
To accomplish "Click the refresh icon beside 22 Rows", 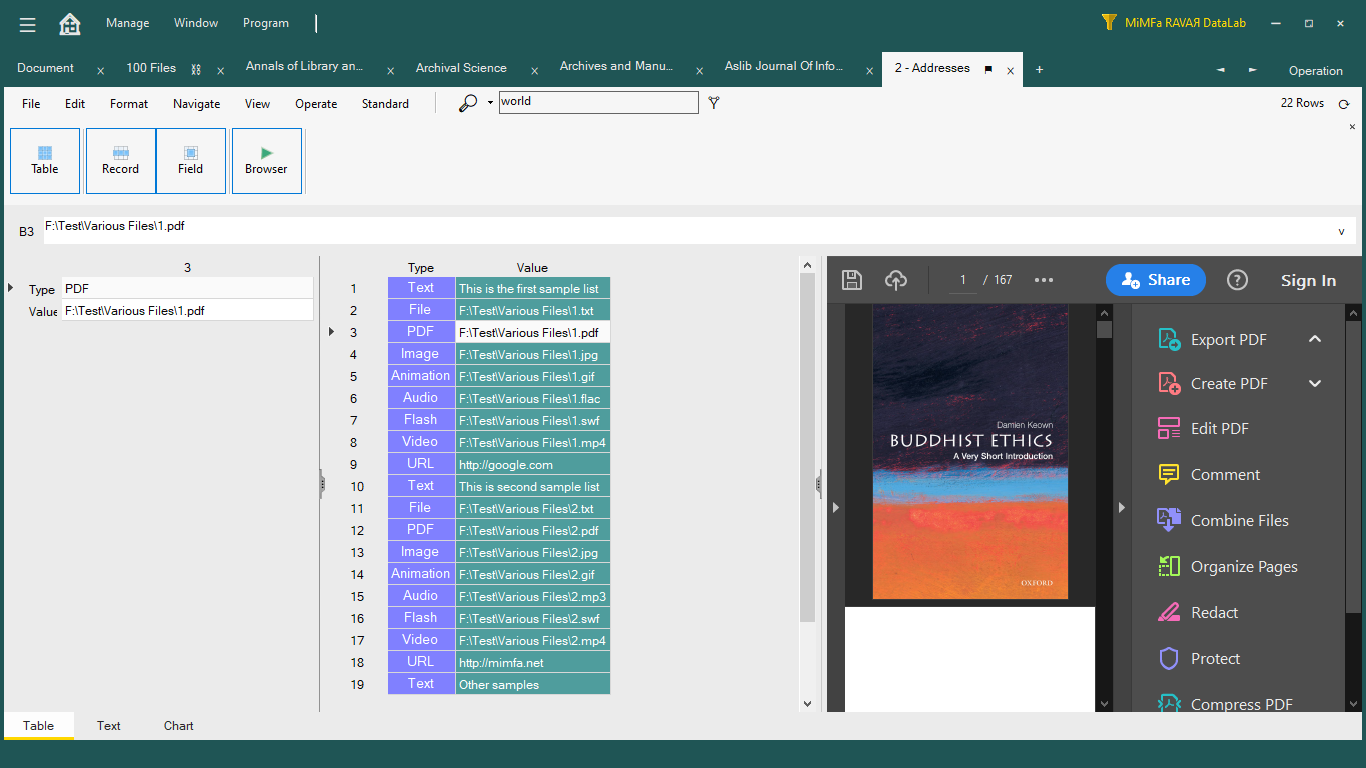I will pos(1344,104).
